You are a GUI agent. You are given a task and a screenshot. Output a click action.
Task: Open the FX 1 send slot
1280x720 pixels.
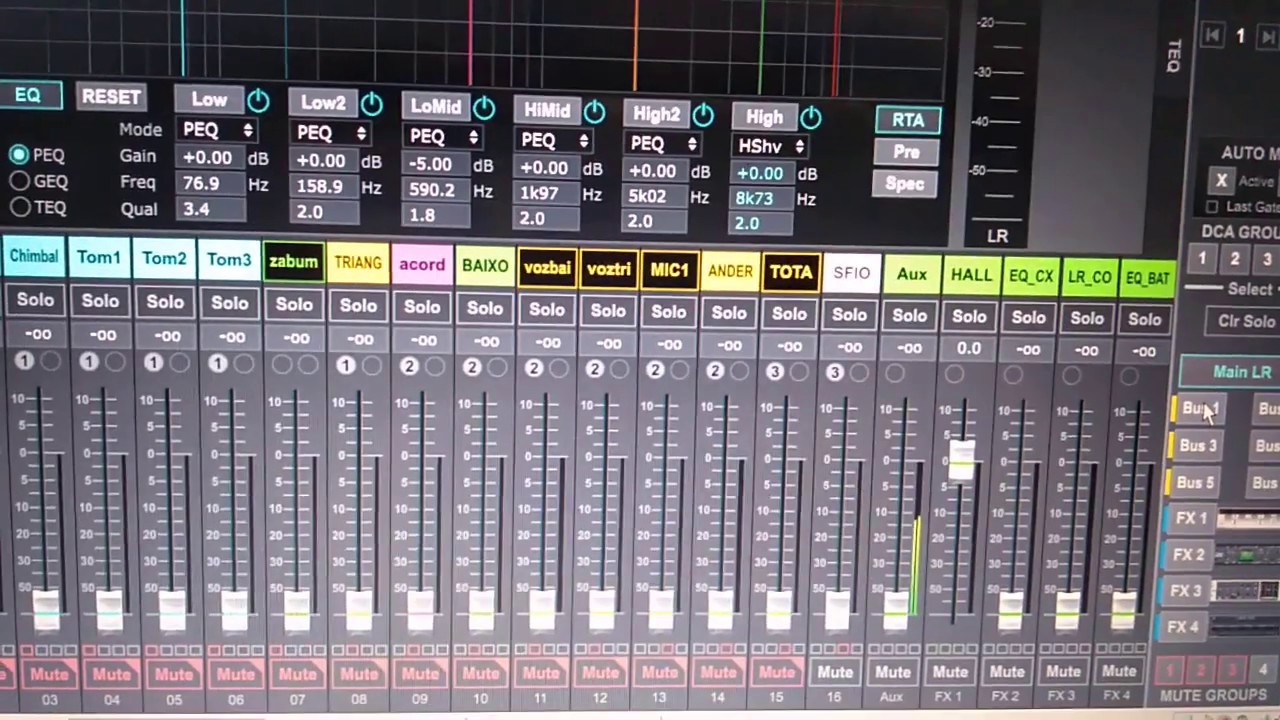coord(1191,518)
